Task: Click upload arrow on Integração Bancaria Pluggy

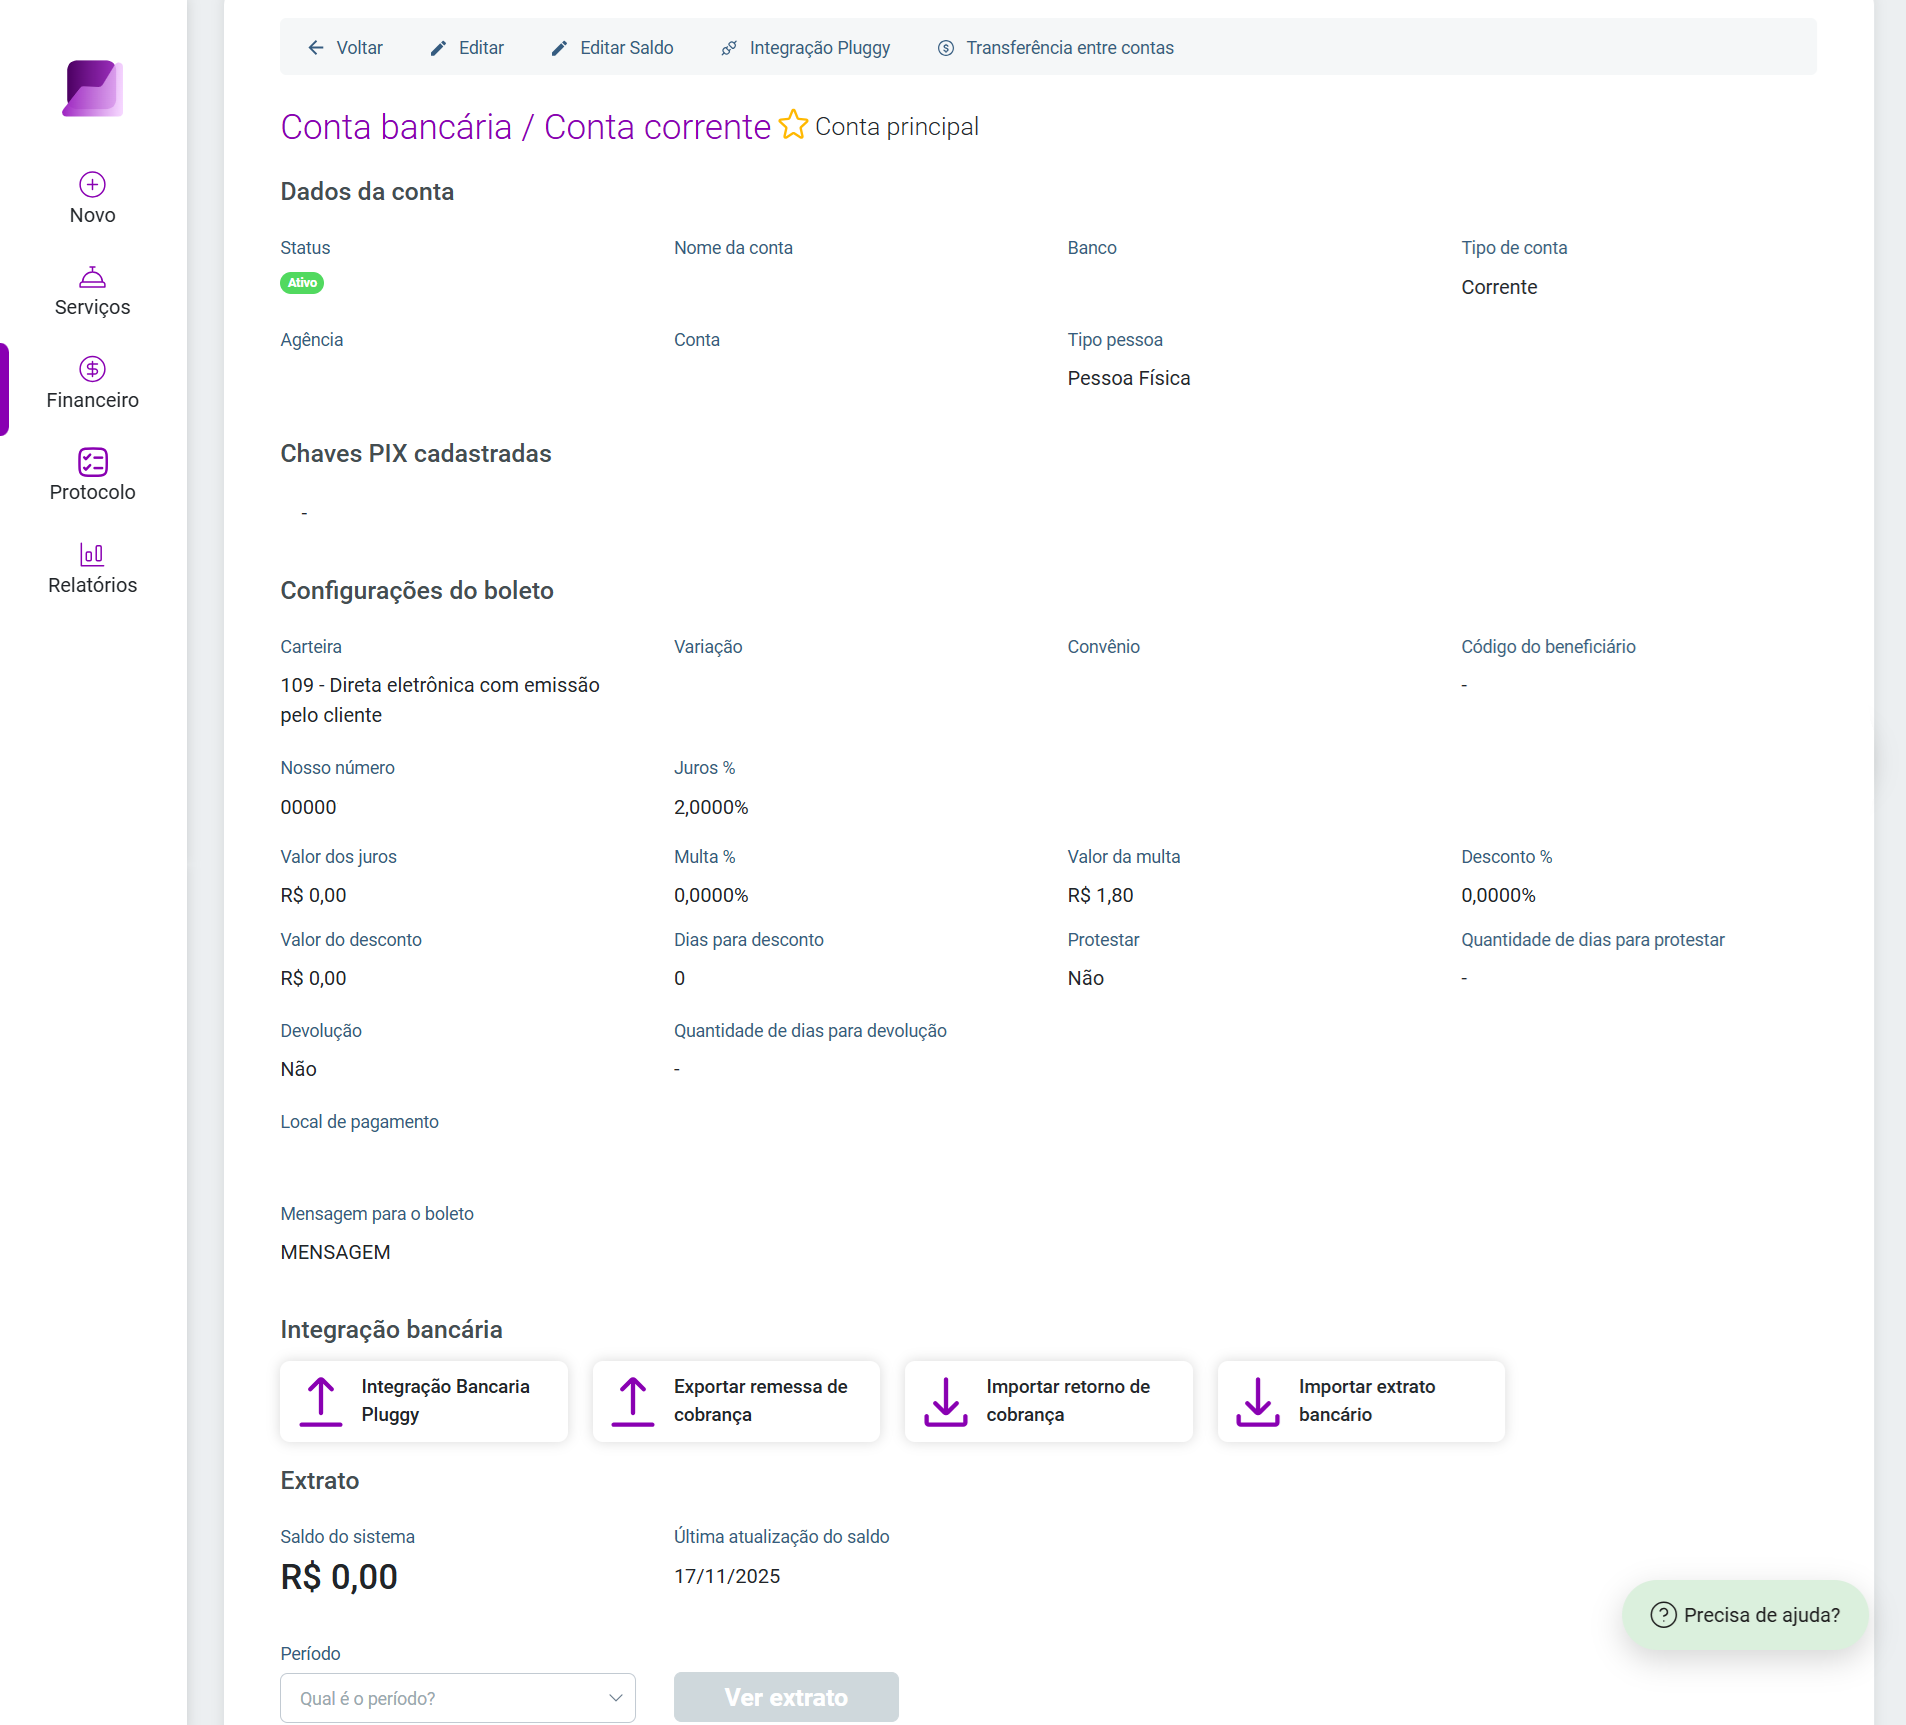Action: pos(321,1401)
